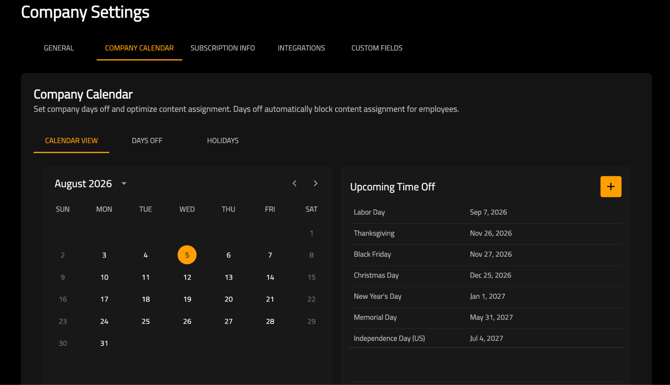Open the Thanksgiving time off row
The height and width of the screenshot is (385, 670).
[x=486, y=233]
